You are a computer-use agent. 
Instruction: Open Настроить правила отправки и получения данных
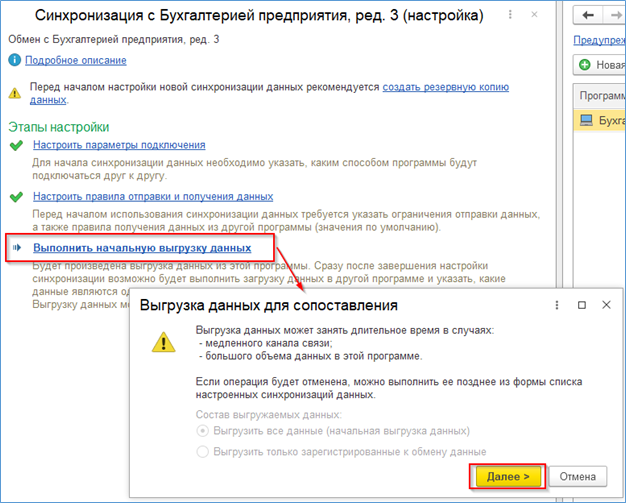click(153, 196)
